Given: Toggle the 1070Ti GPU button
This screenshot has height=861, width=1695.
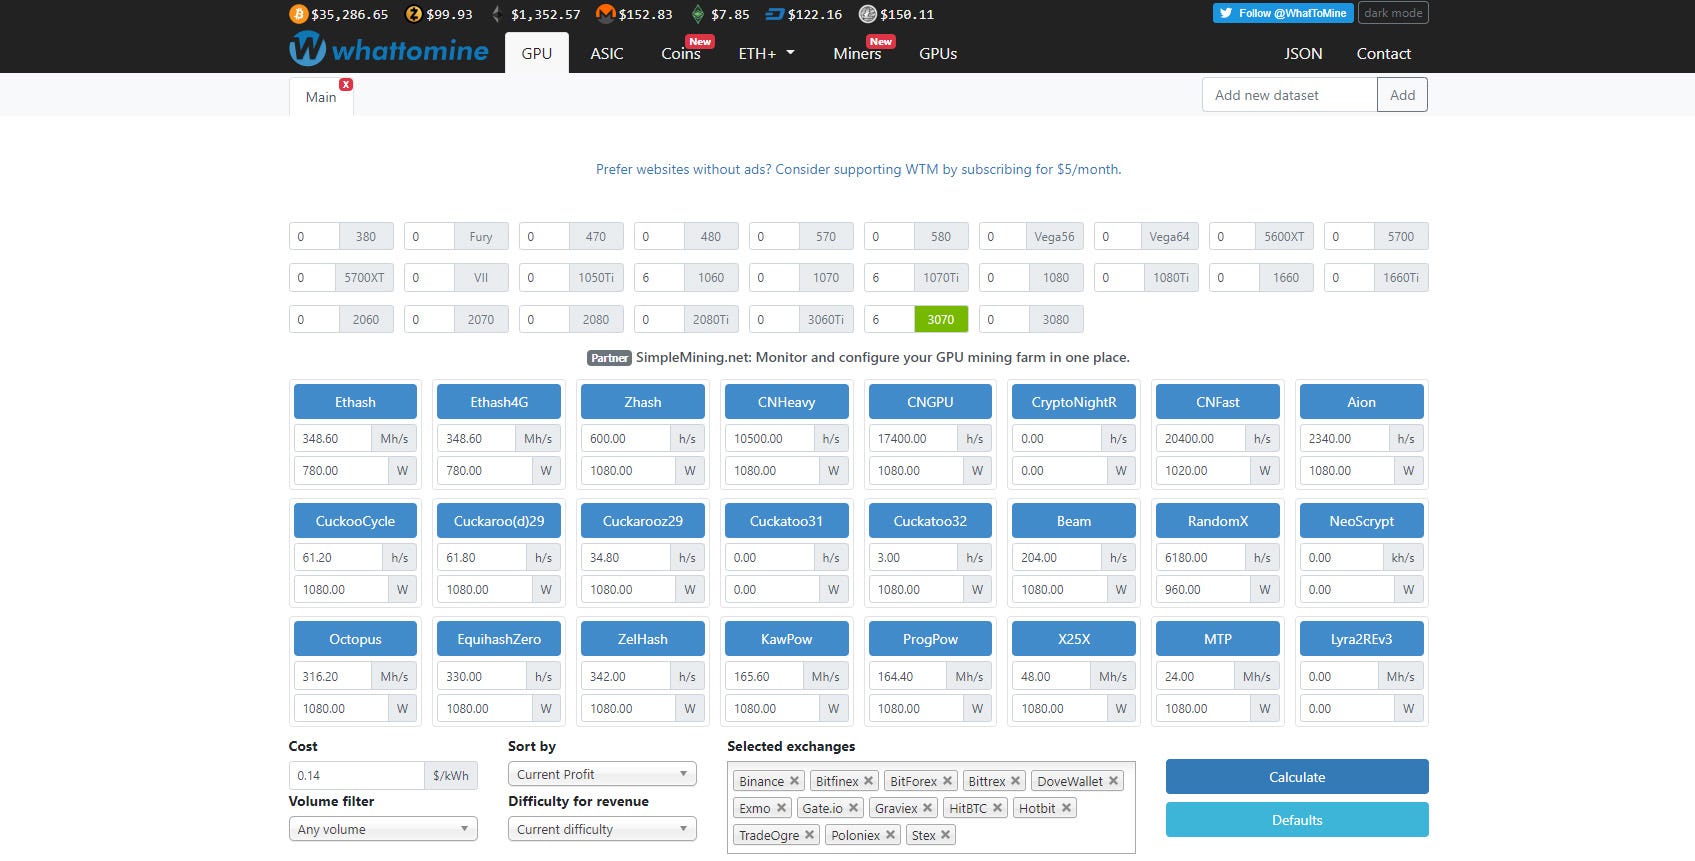Looking at the screenshot, I should click(x=941, y=278).
